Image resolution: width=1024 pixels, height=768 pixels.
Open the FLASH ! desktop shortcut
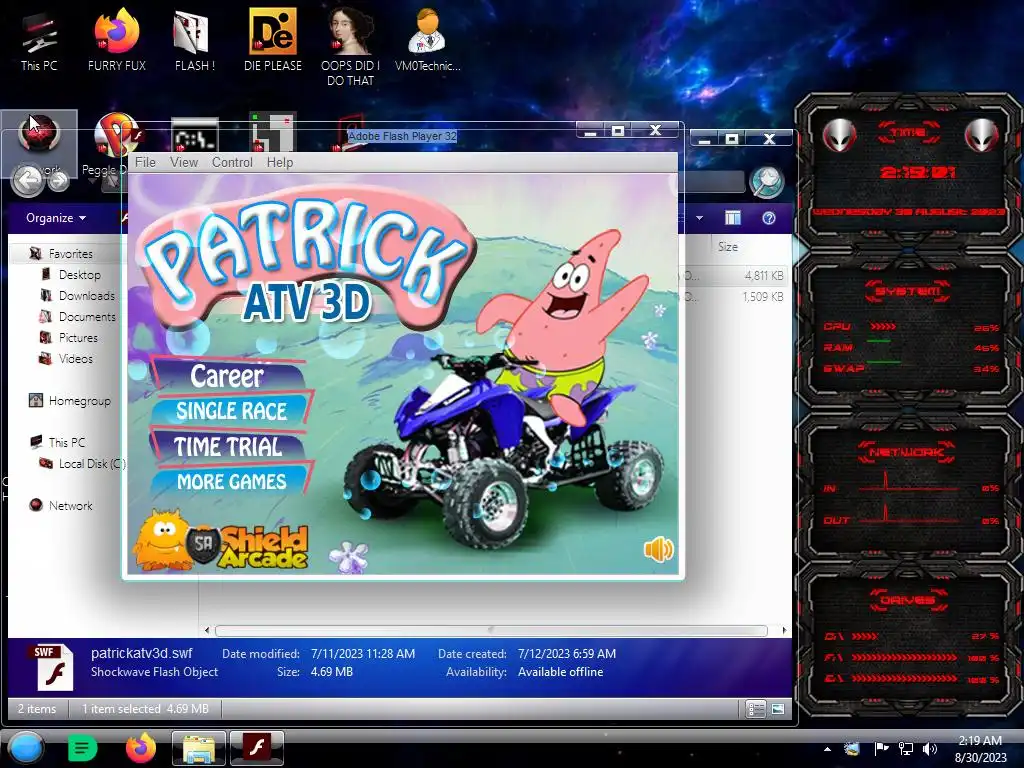194,40
